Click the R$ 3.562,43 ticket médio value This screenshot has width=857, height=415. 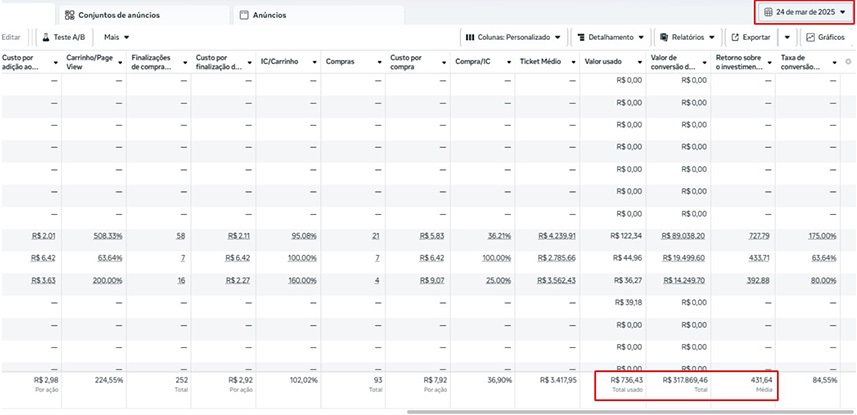[556, 280]
